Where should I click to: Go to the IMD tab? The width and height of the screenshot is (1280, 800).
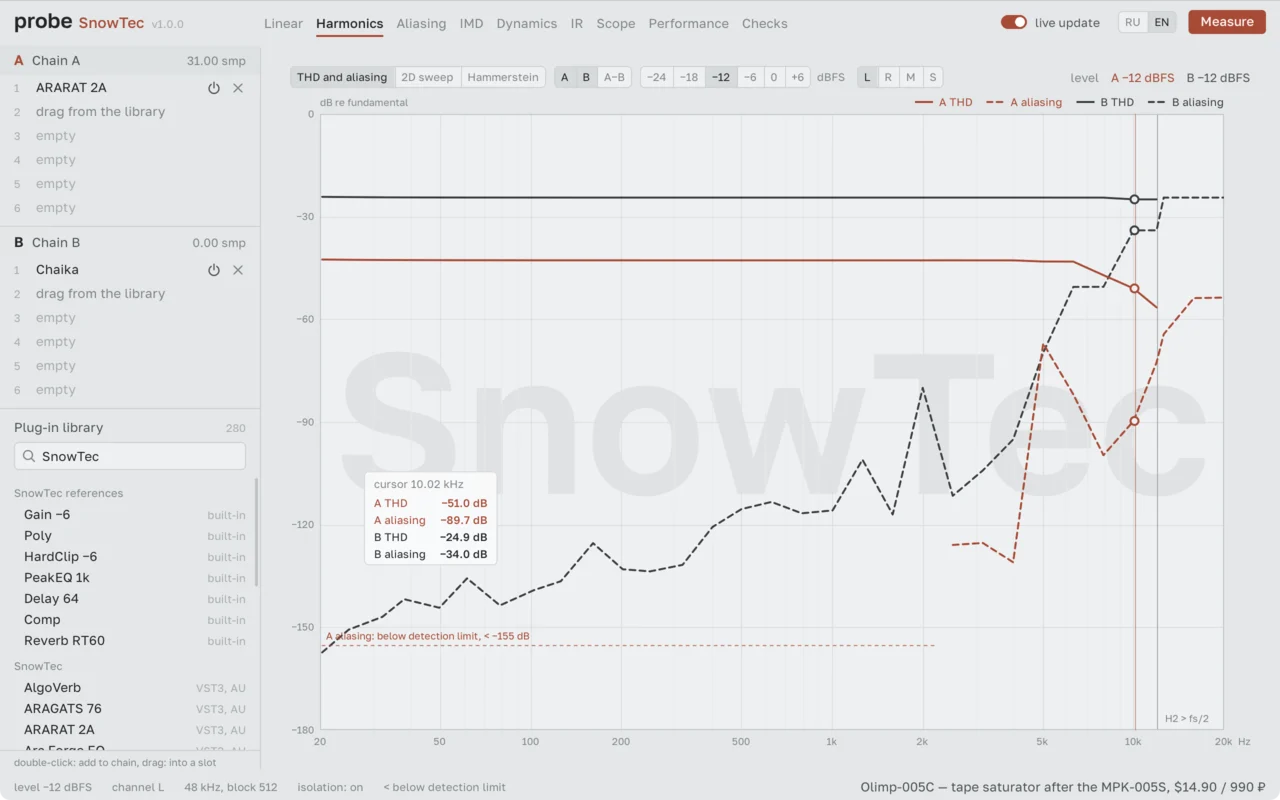pyautogui.click(x=471, y=23)
